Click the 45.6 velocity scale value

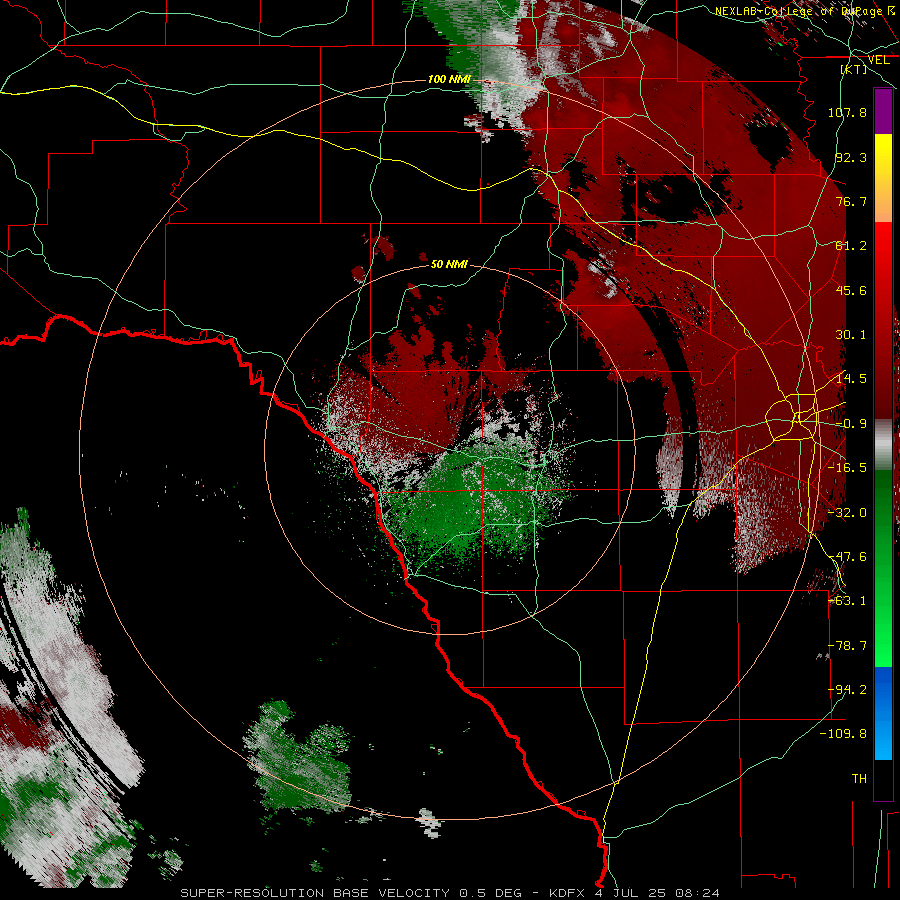[x=851, y=290]
